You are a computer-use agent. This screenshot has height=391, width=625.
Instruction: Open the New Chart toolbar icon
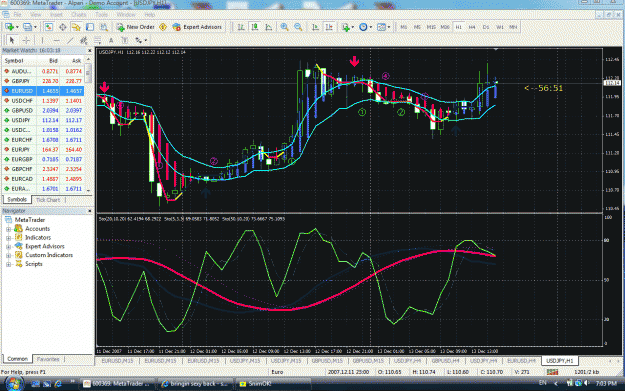coord(9,27)
